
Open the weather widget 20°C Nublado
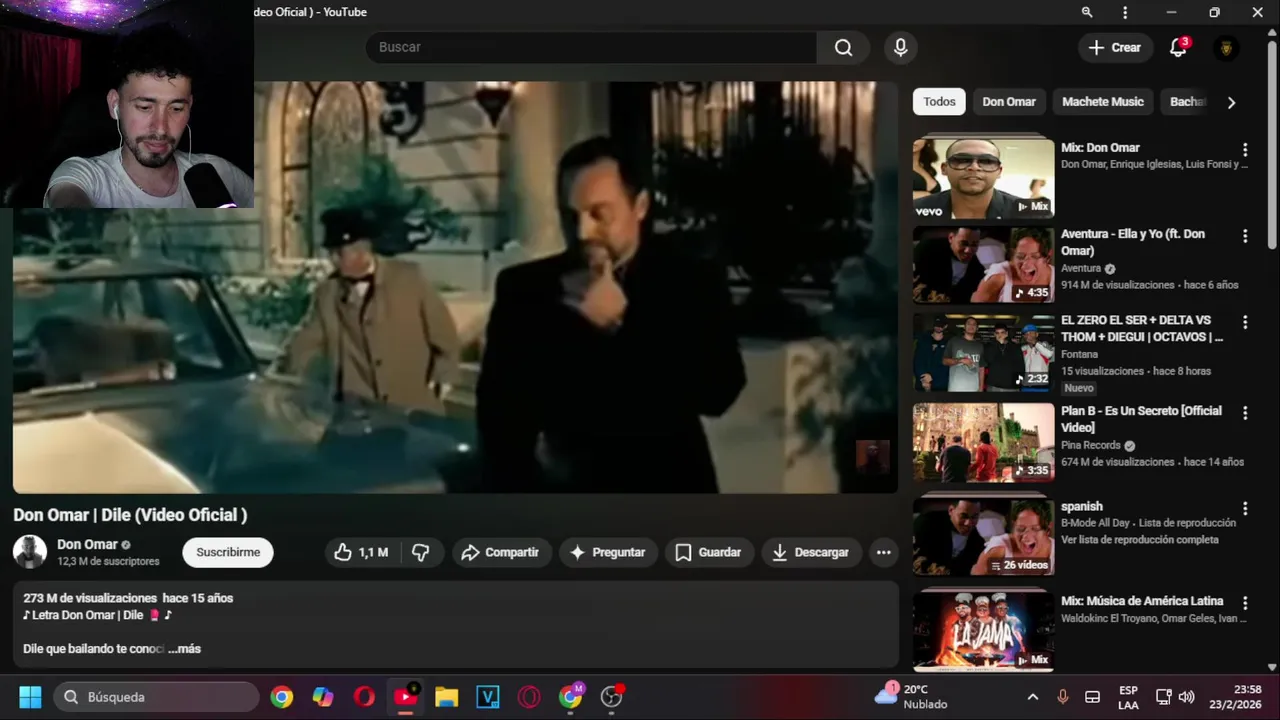[911, 697]
